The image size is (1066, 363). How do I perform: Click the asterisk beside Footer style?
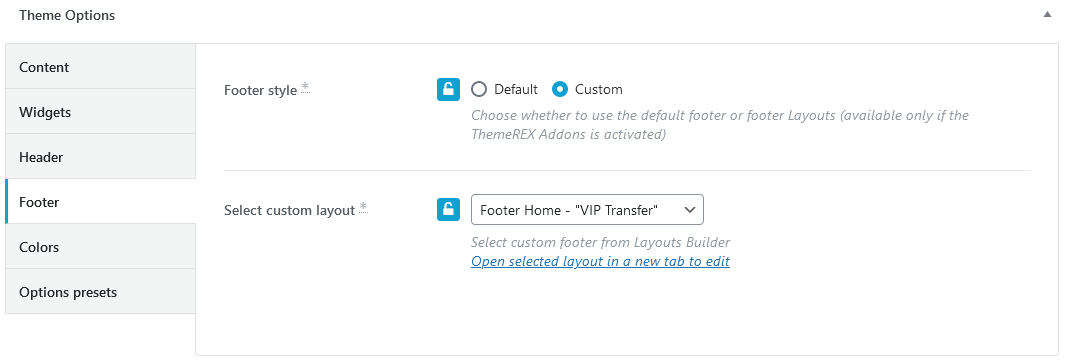point(305,87)
